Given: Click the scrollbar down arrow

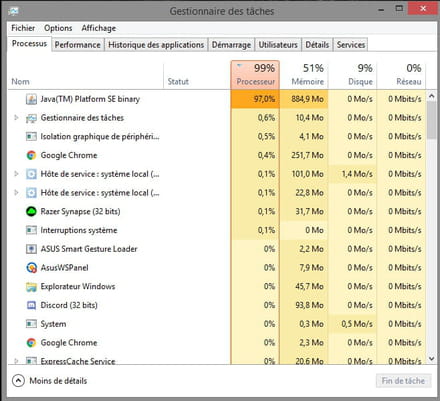Looking at the screenshot, I should pyautogui.click(x=432, y=359).
